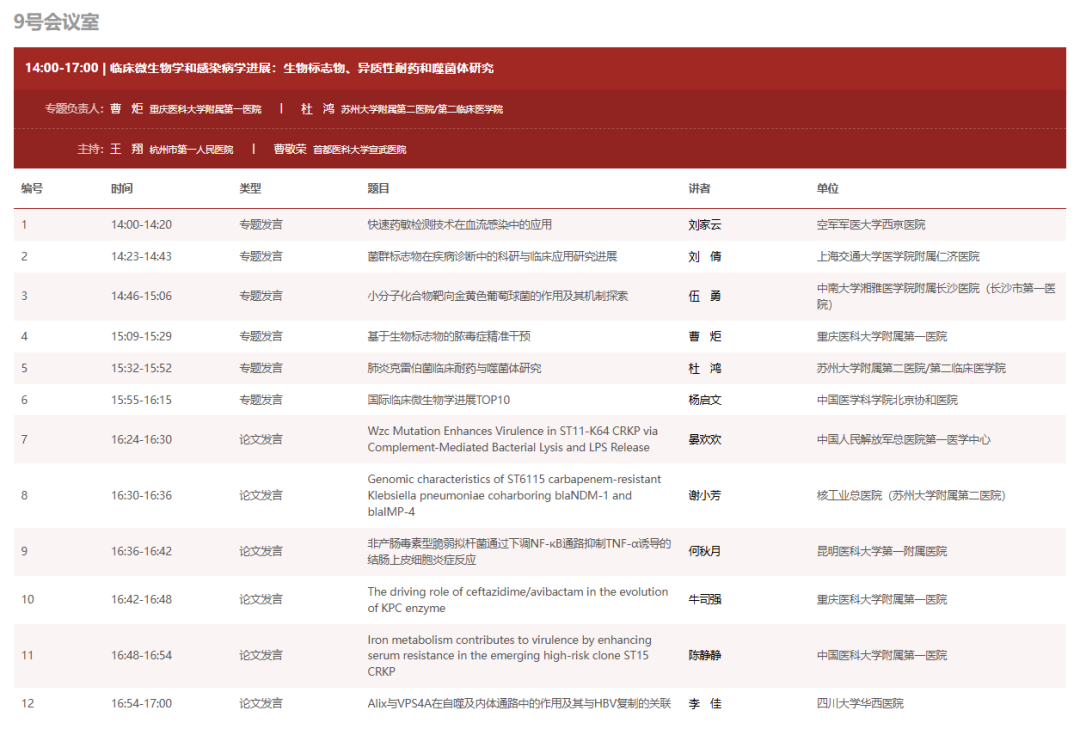Select time cell '16:42-16:48'
Viewport: 1080px width, 735px height.
point(141,599)
